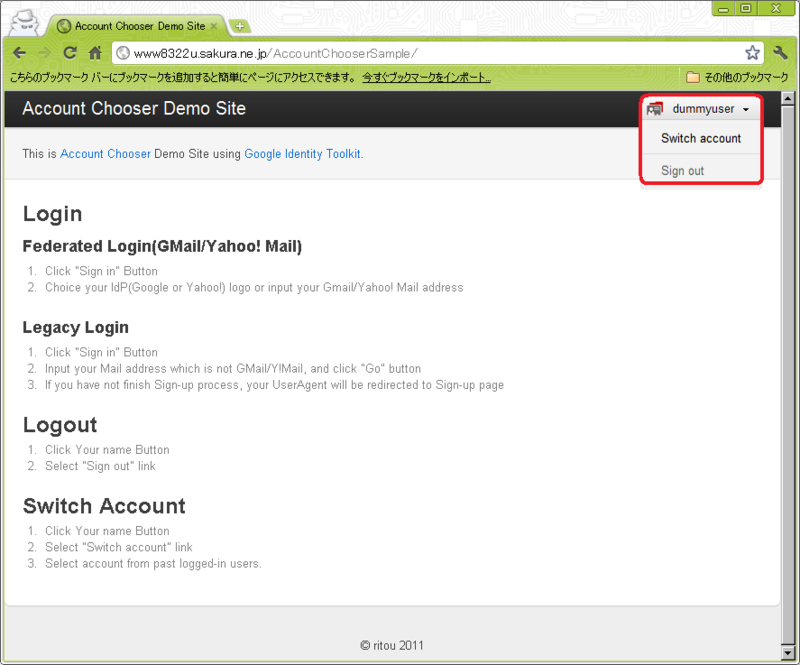Click the "Login" heading
This screenshot has width=800, height=665.
click(52, 214)
